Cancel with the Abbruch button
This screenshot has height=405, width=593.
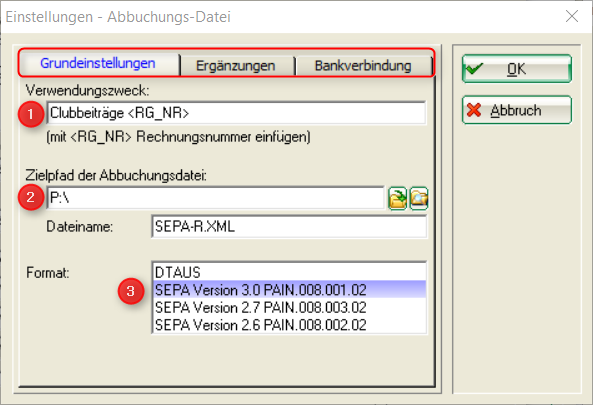[517, 110]
